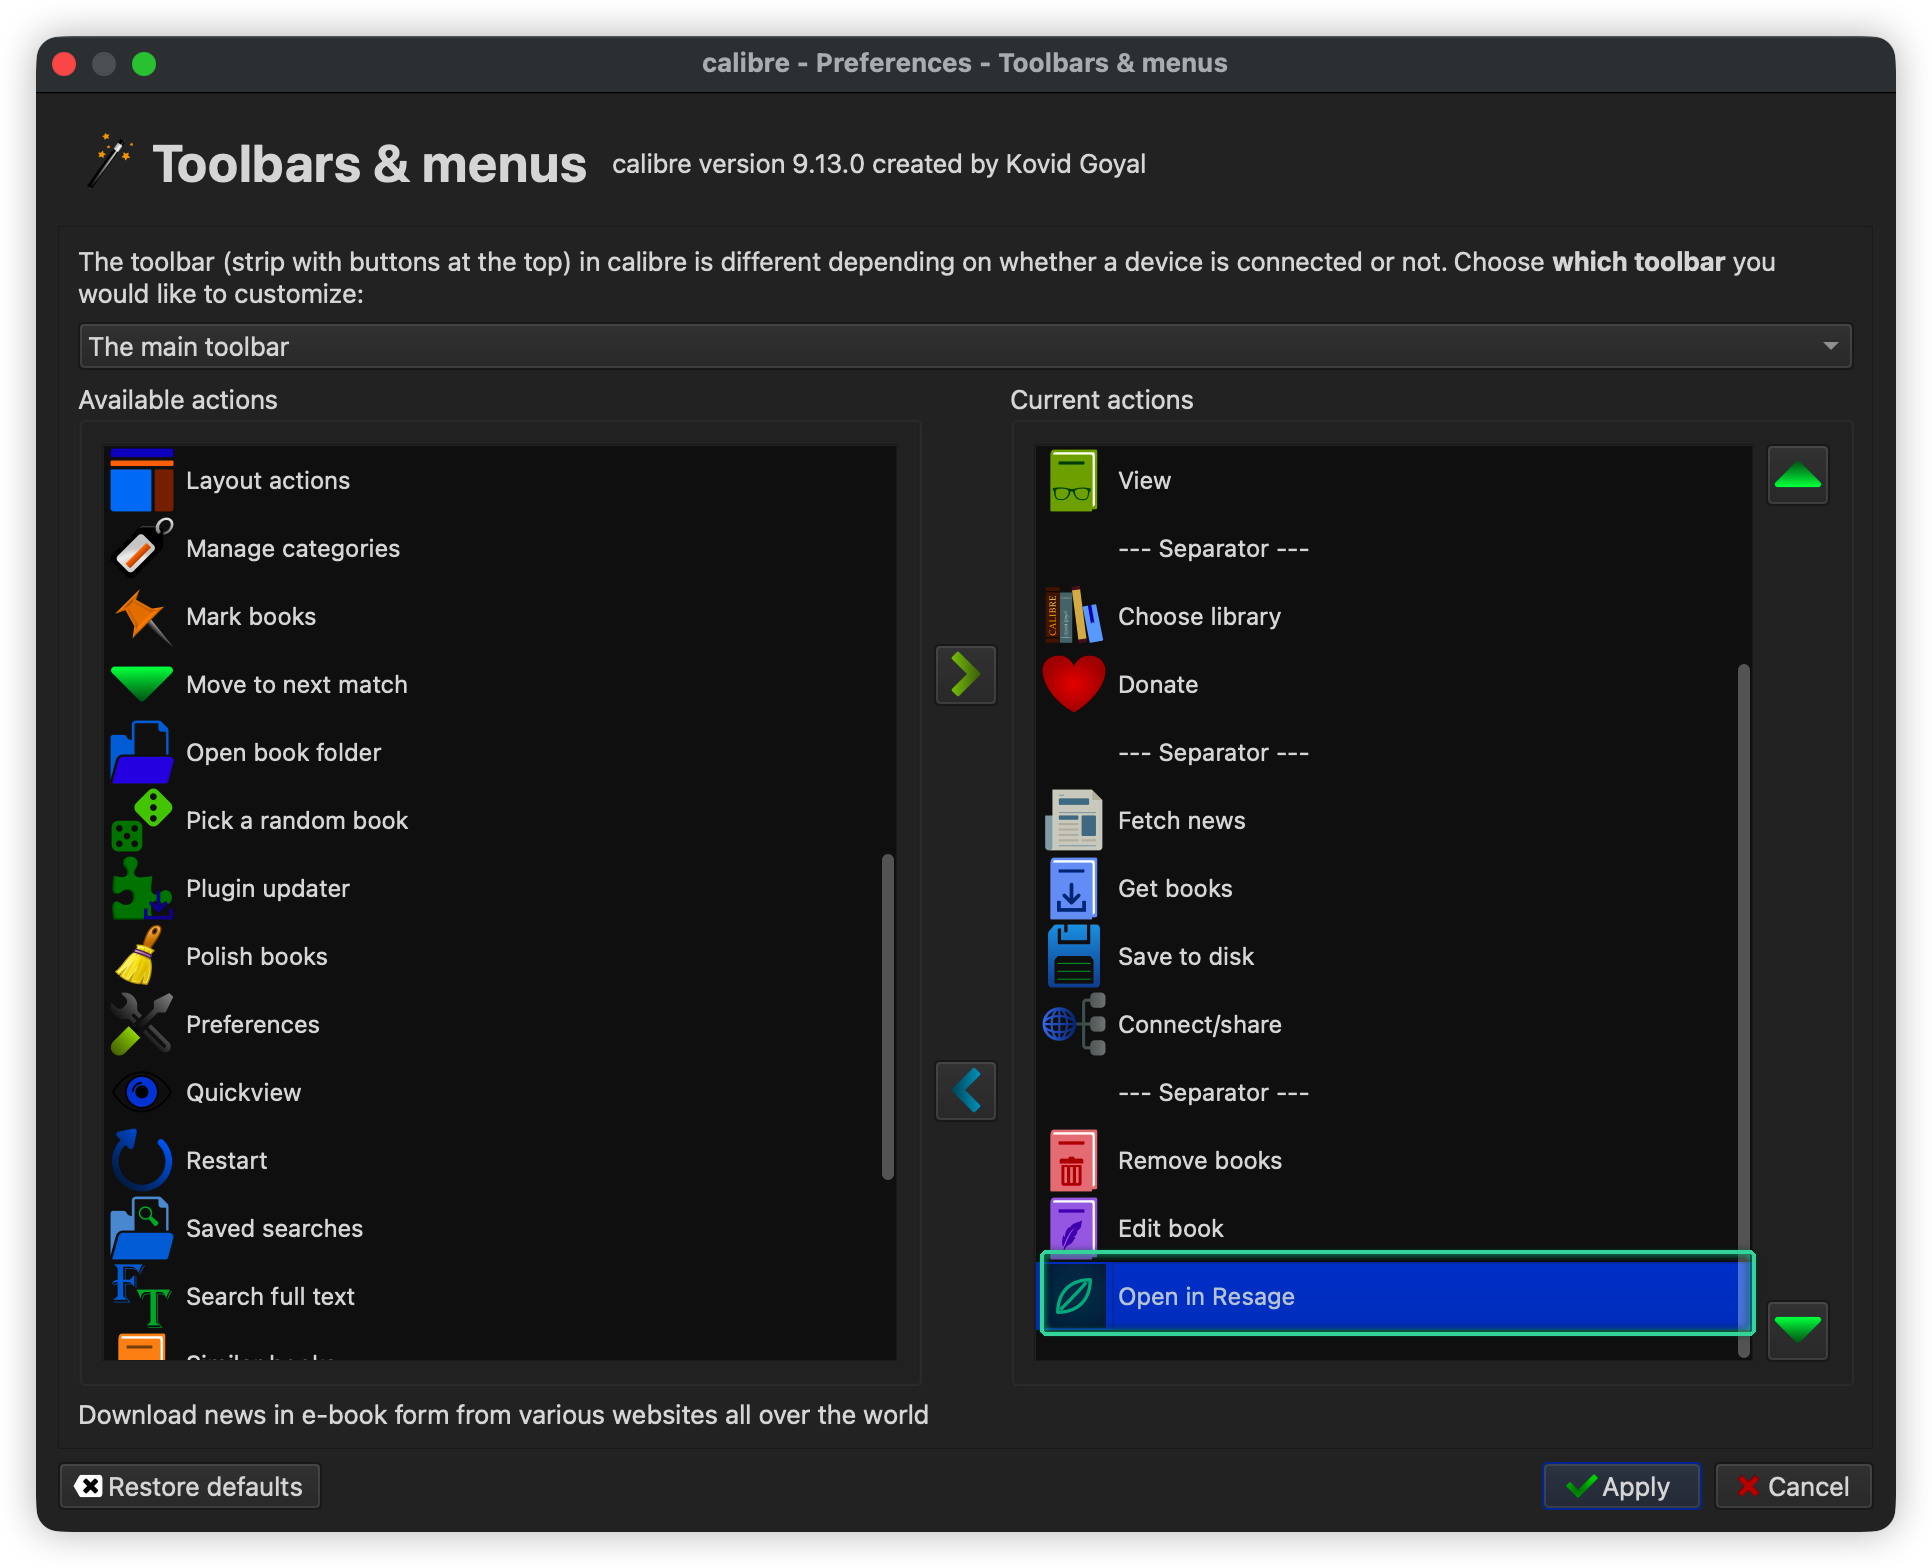1932x1568 pixels.
Task: Select the Edit book feather icon
Action: click(x=1073, y=1229)
